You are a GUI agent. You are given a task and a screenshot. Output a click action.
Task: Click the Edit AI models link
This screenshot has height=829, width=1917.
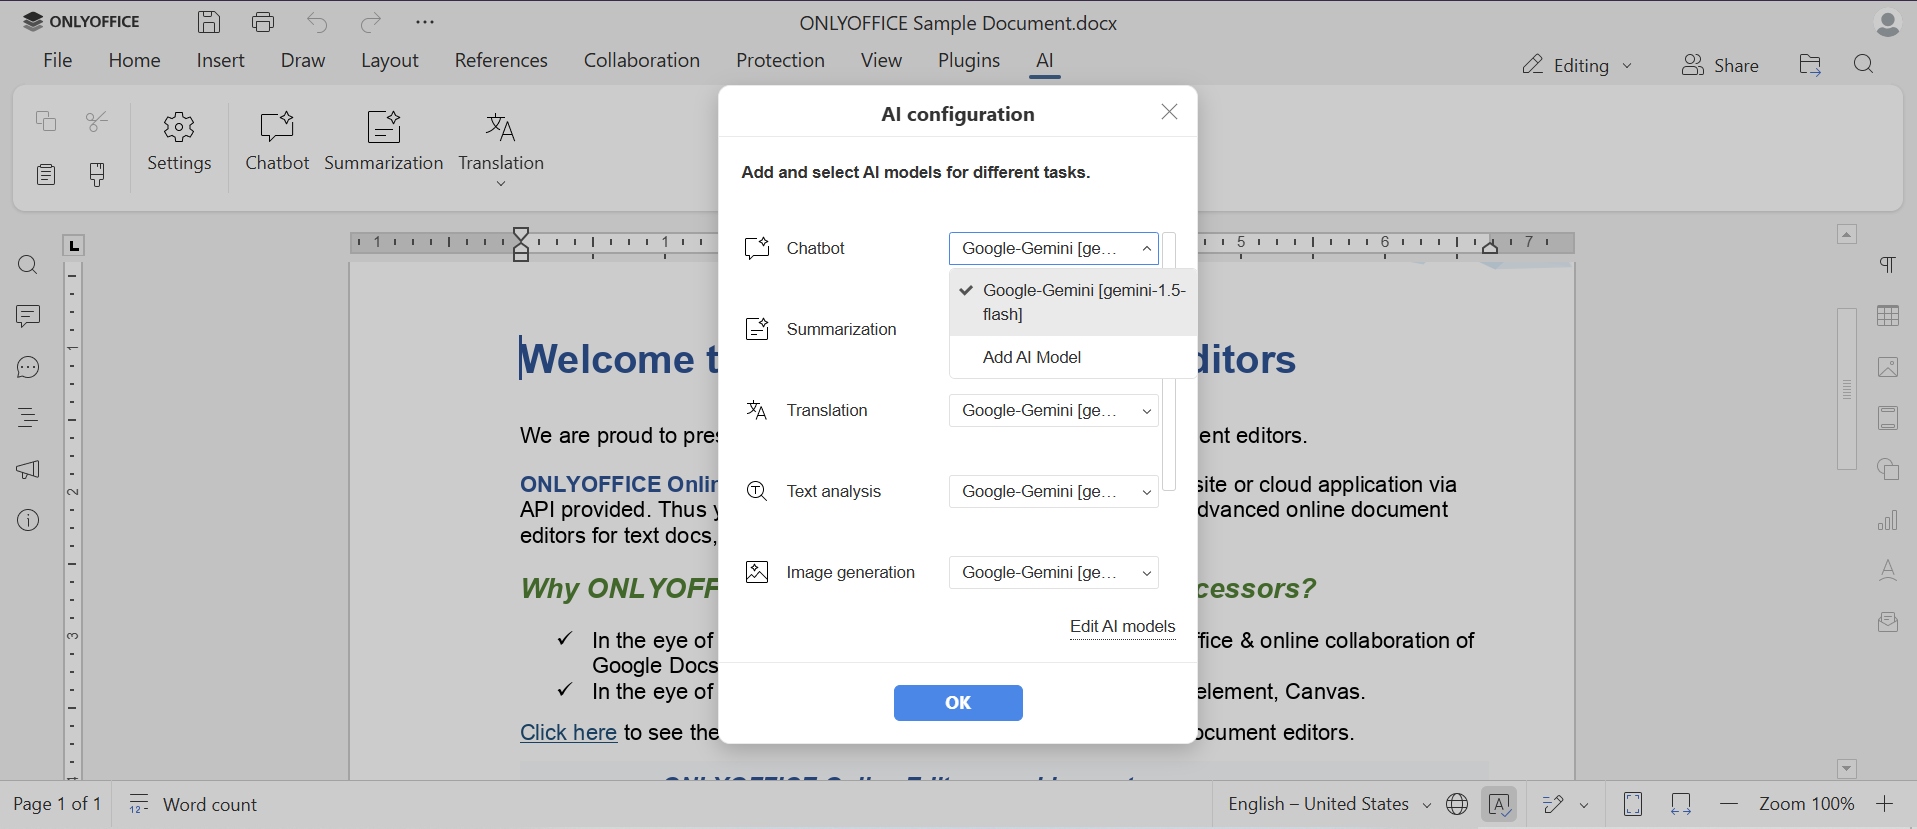pos(1122,626)
